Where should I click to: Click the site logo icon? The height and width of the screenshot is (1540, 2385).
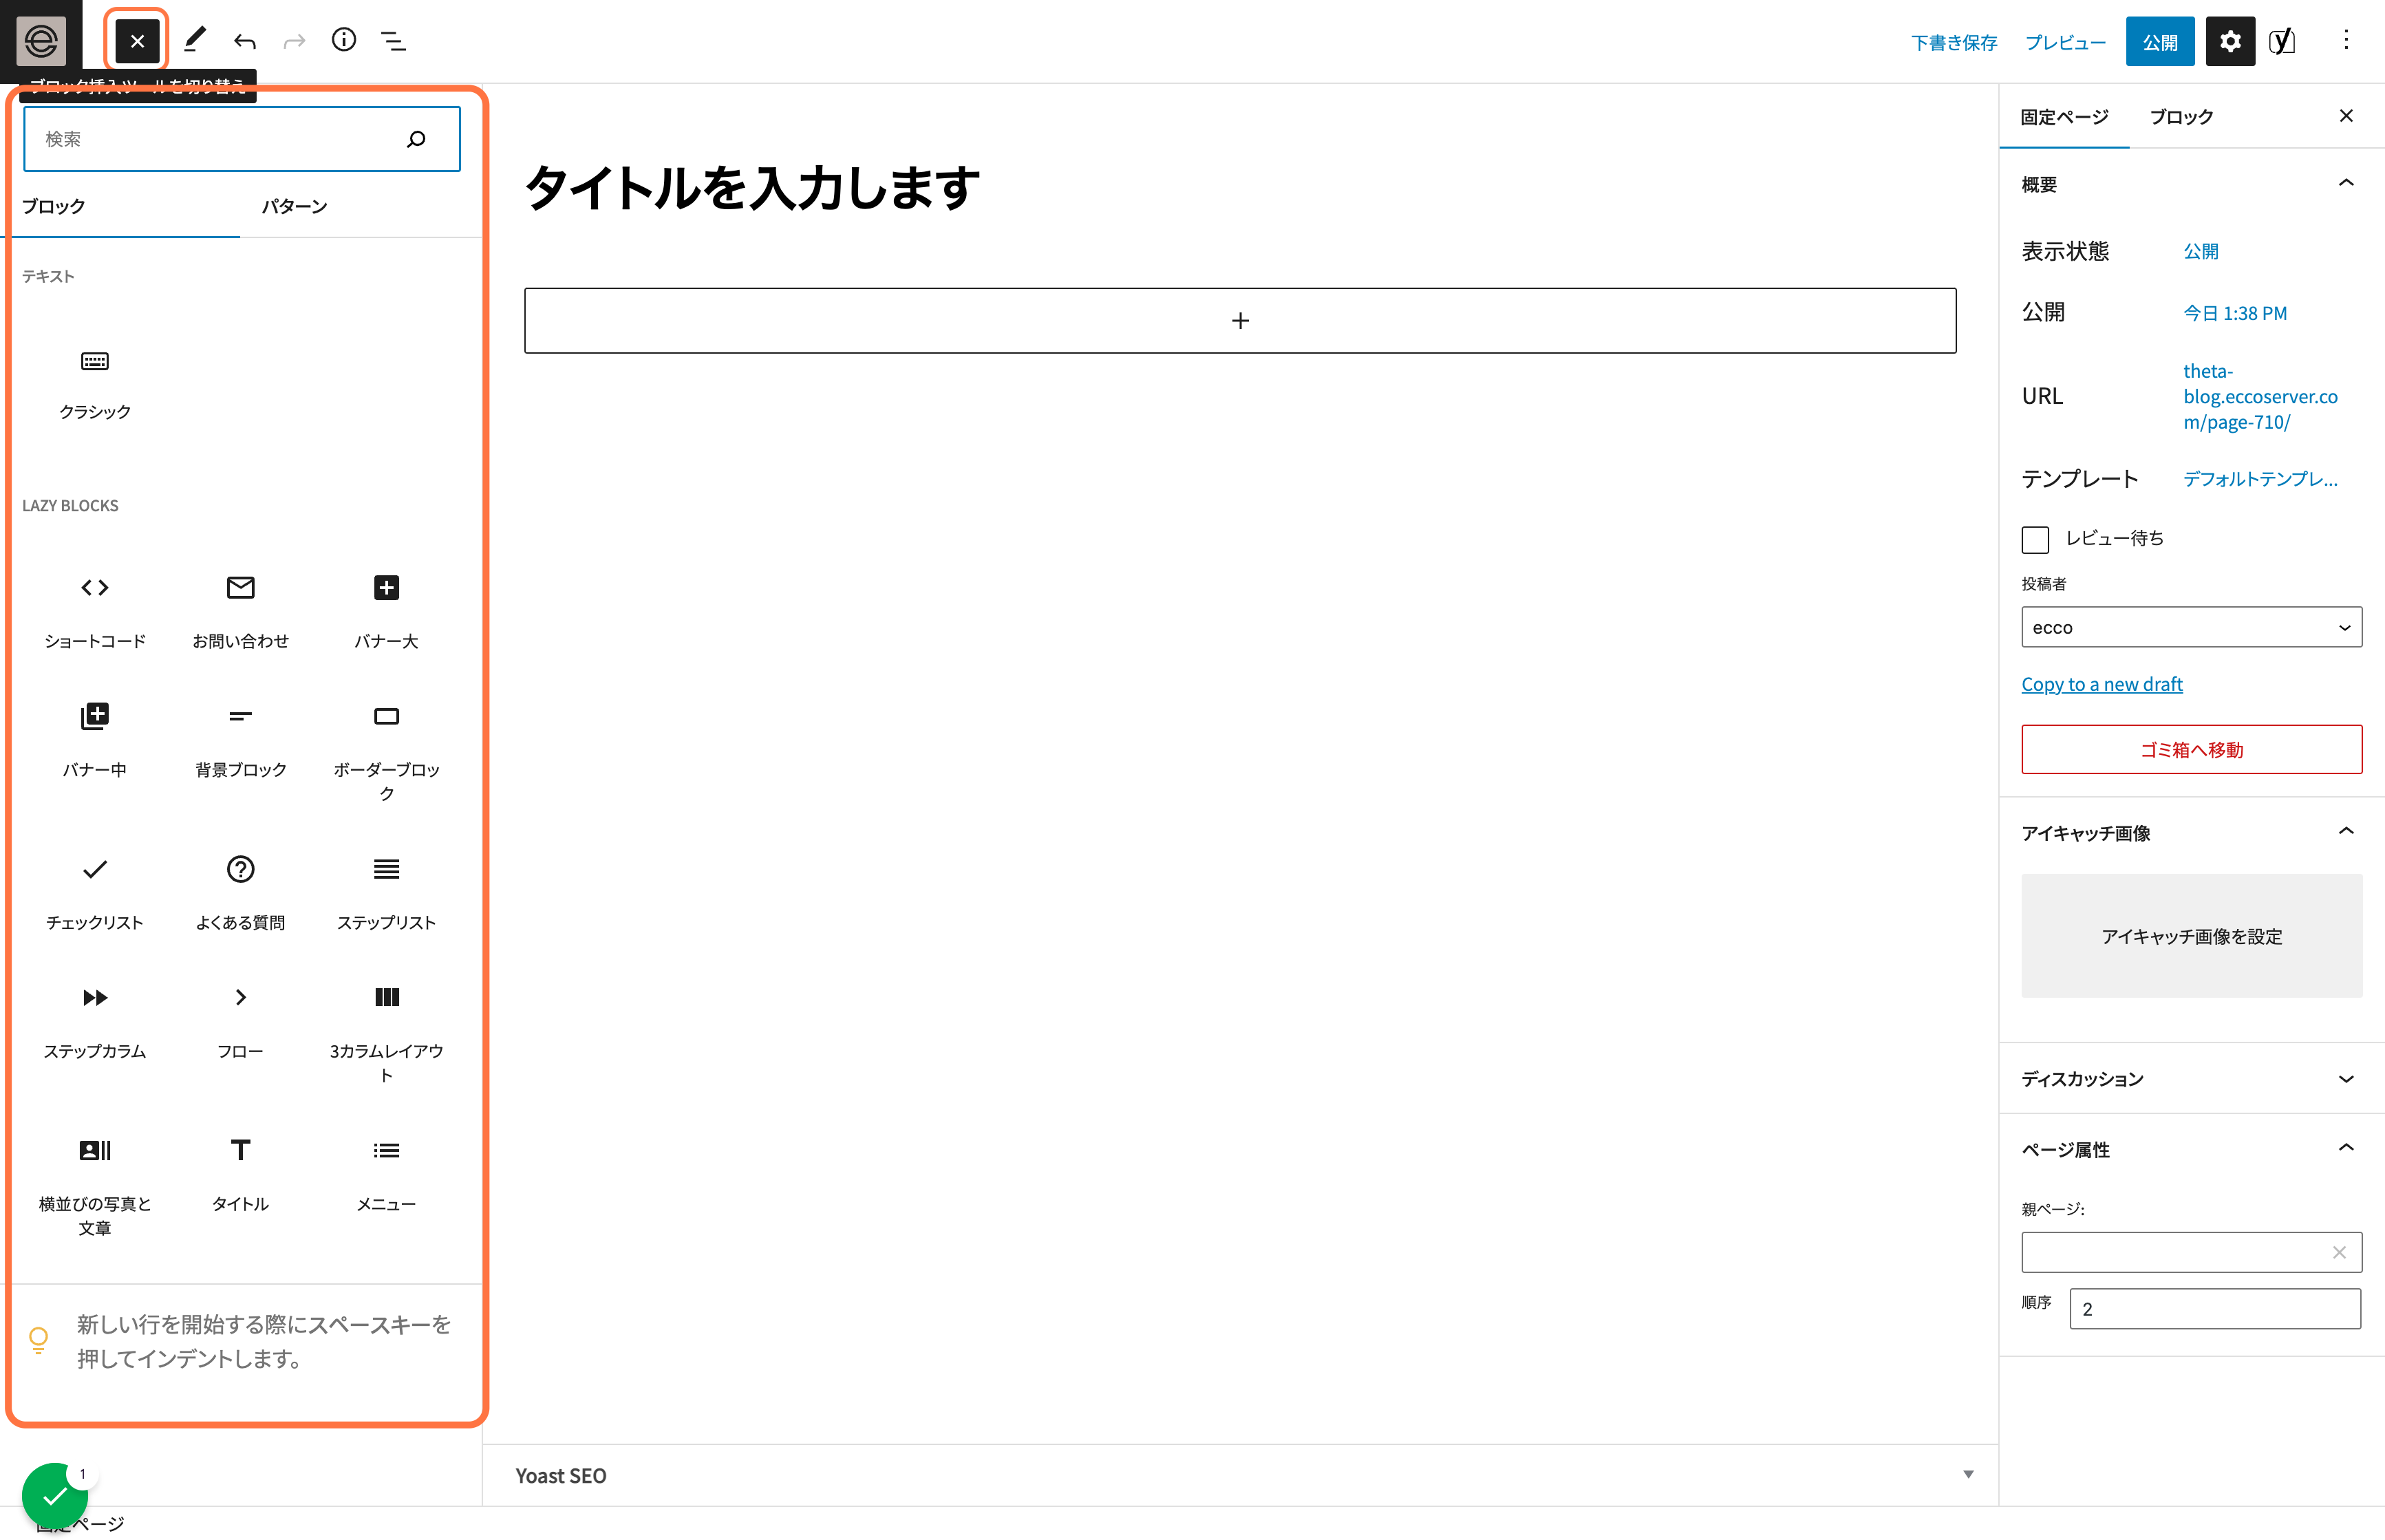pos(41,41)
